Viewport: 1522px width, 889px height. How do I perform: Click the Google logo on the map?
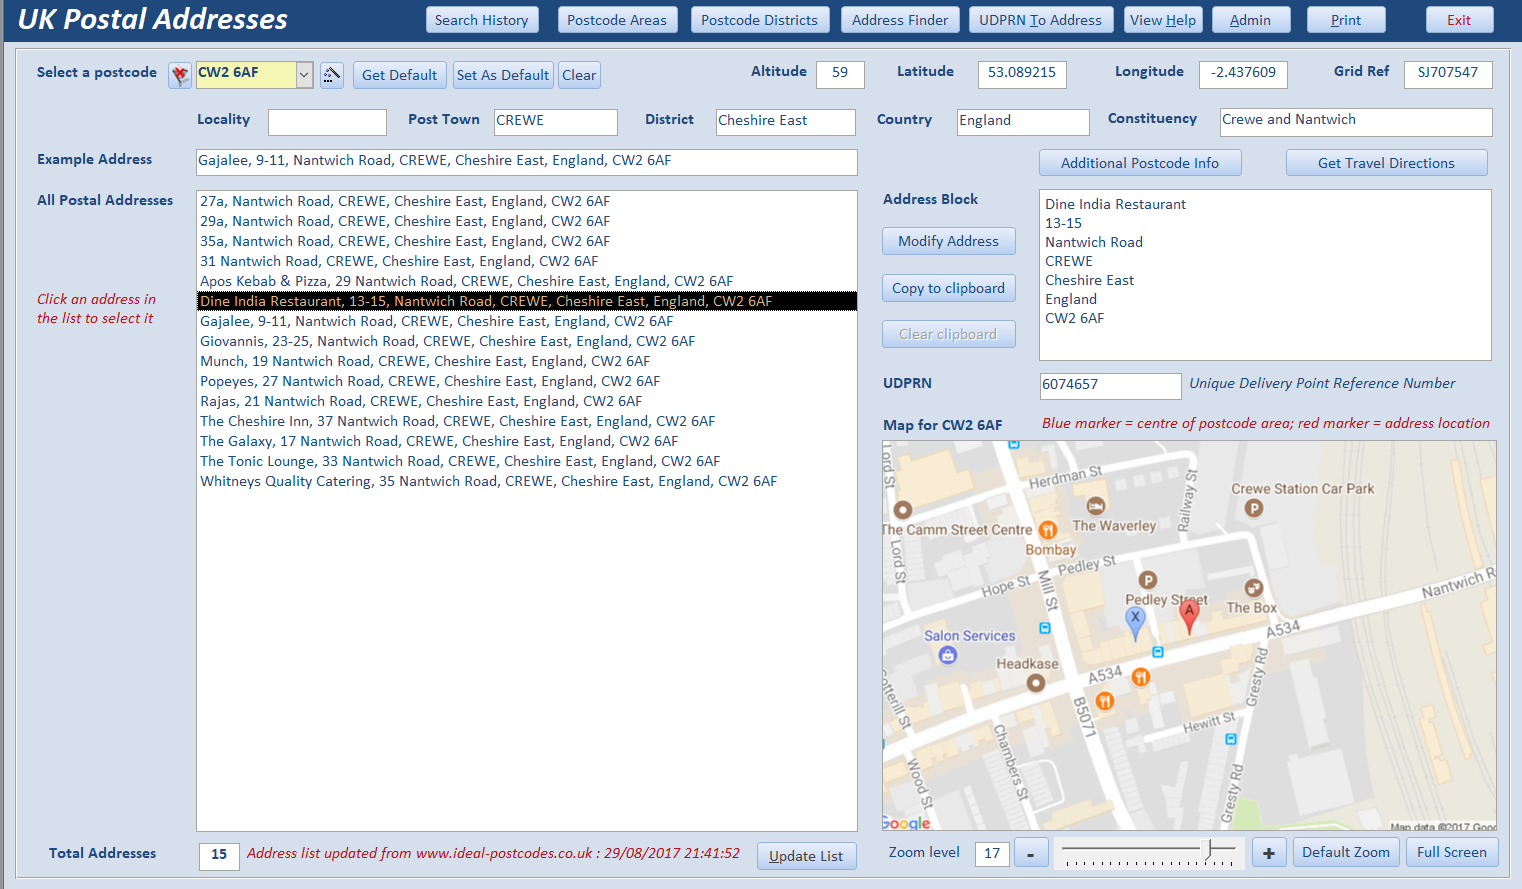point(907,823)
